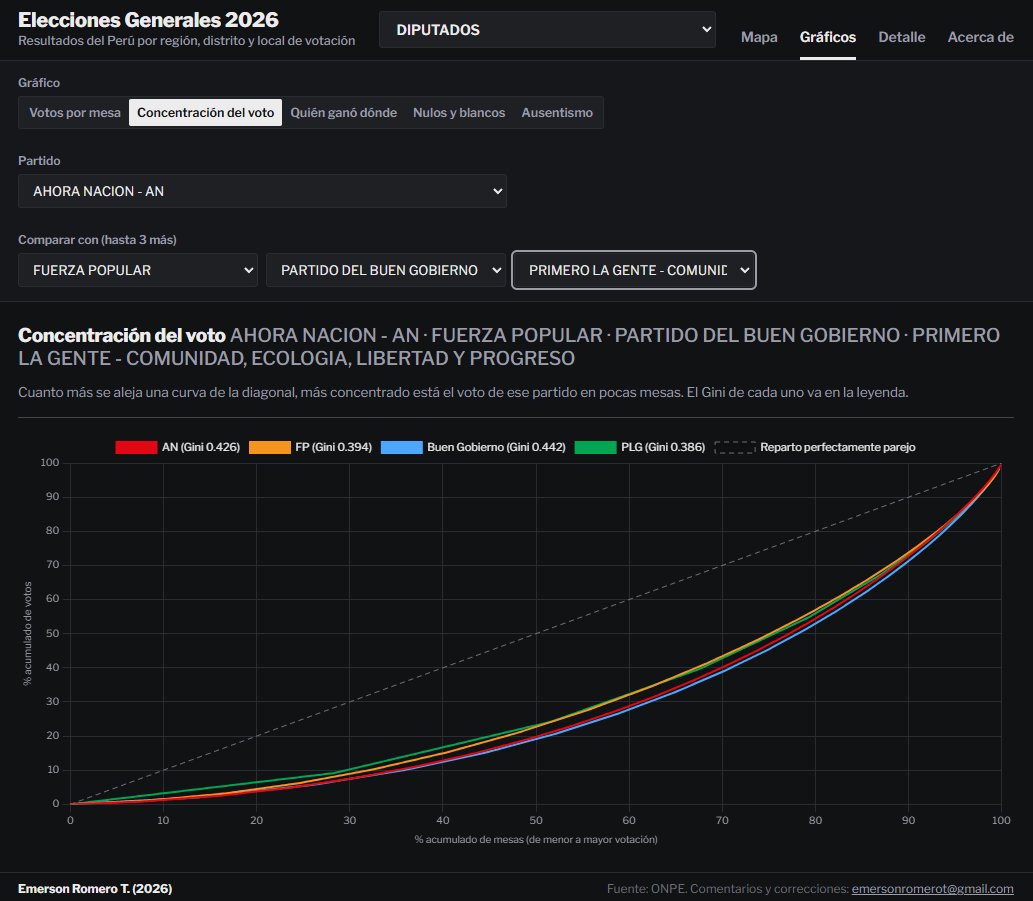Image resolution: width=1033 pixels, height=901 pixels.
Task: Select the Gráficos tab
Action: 827,37
